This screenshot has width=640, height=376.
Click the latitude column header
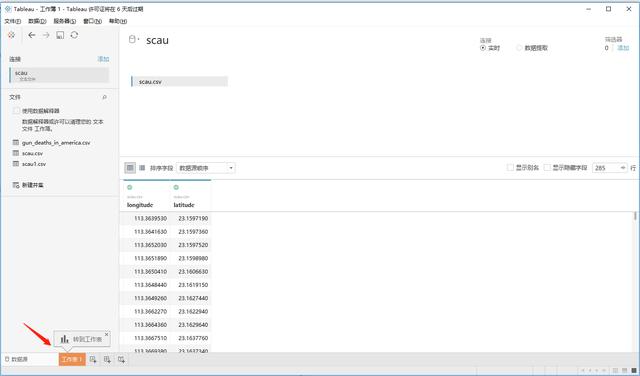184,205
